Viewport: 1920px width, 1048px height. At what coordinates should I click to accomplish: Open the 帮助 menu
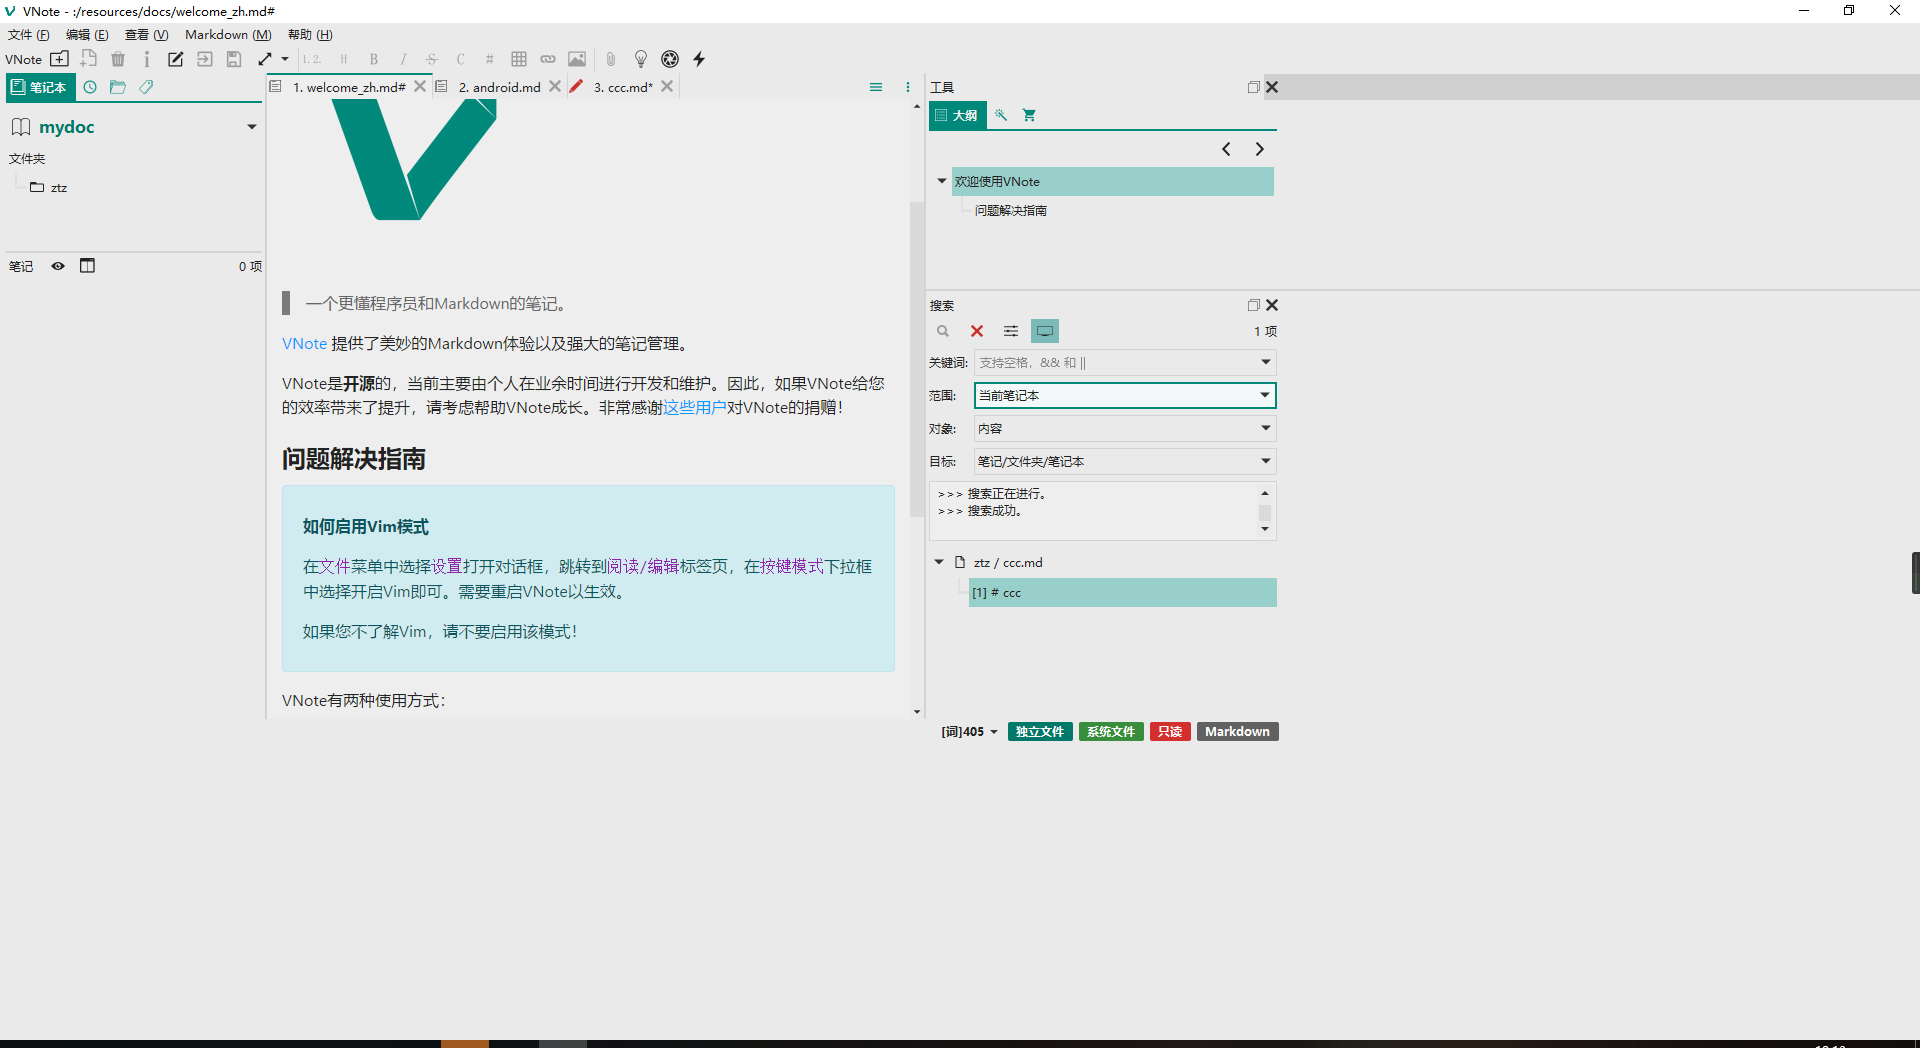tap(310, 35)
